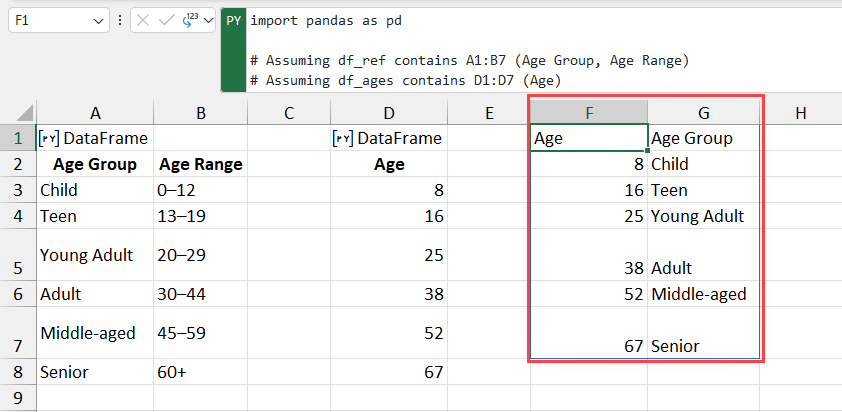The width and height of the screenshot is (842, 412).
Task: Select cell G2 containing 'Child'
Action: 703,164
